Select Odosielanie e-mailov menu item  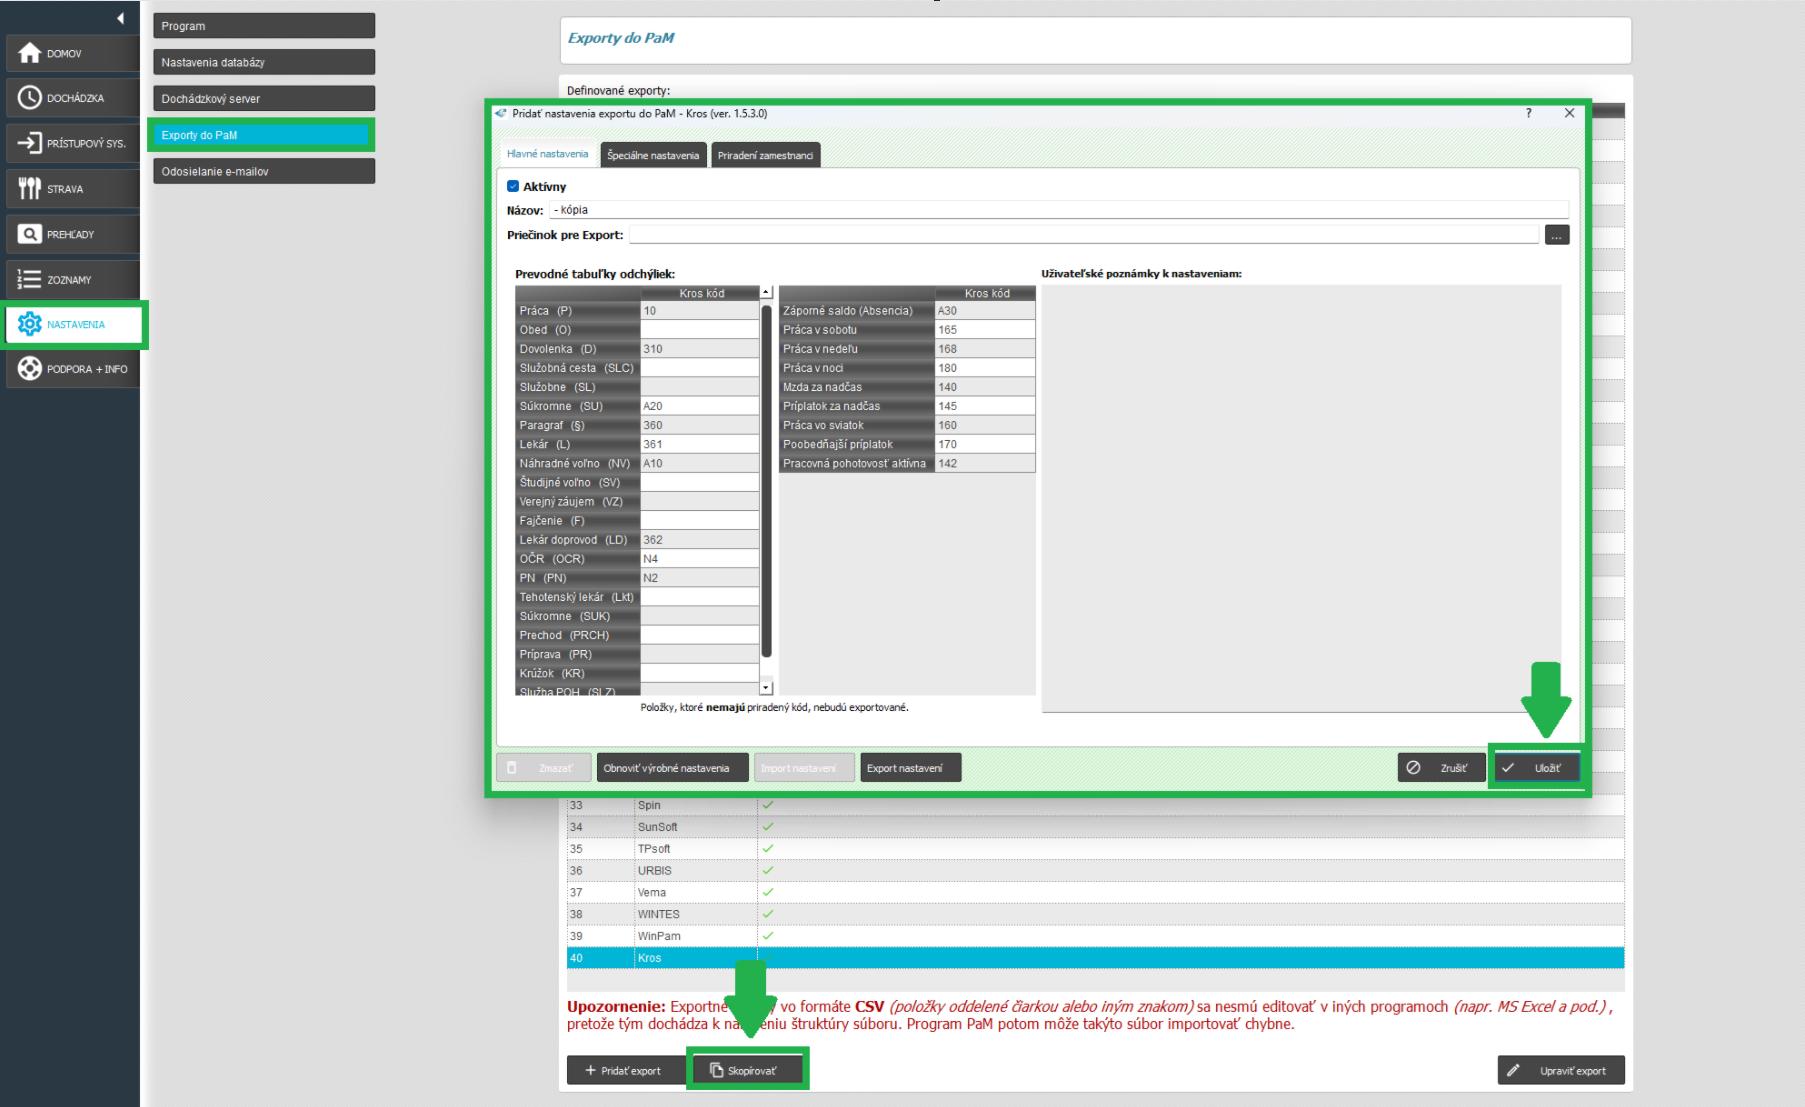[264, 171]
